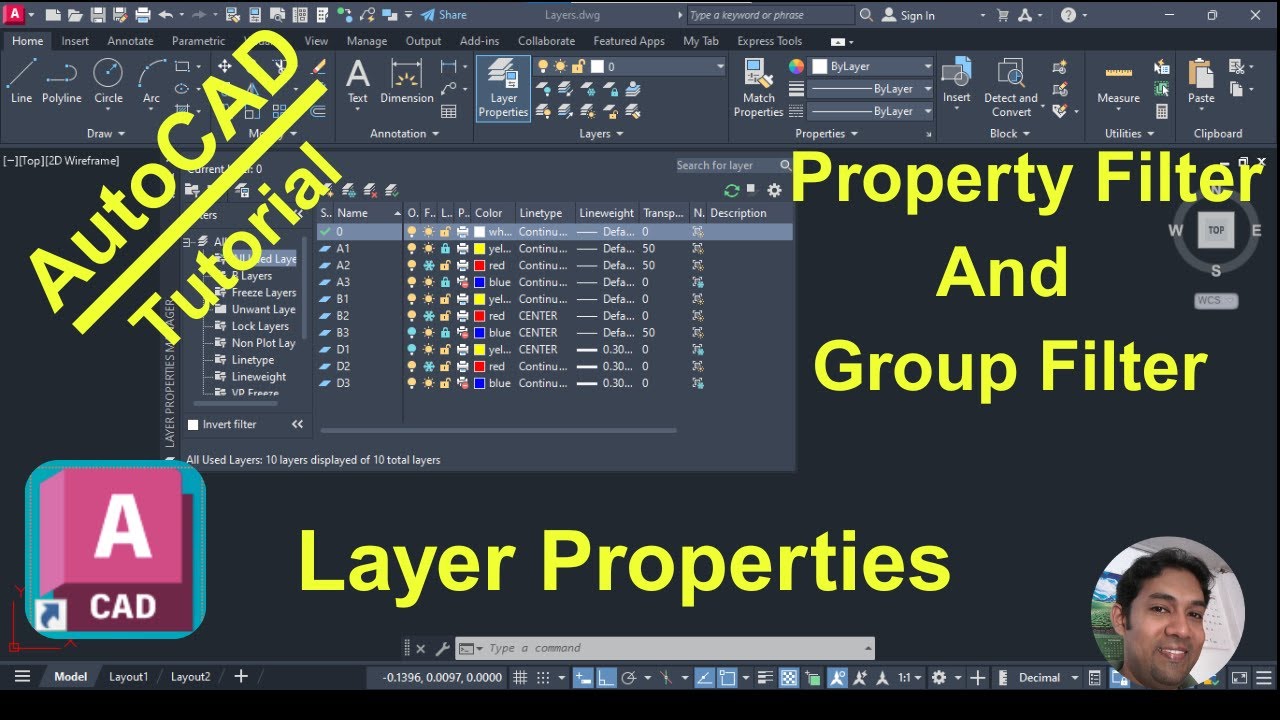
Task: Toggle Ortho mode in status bar
Action: (606, 677)
